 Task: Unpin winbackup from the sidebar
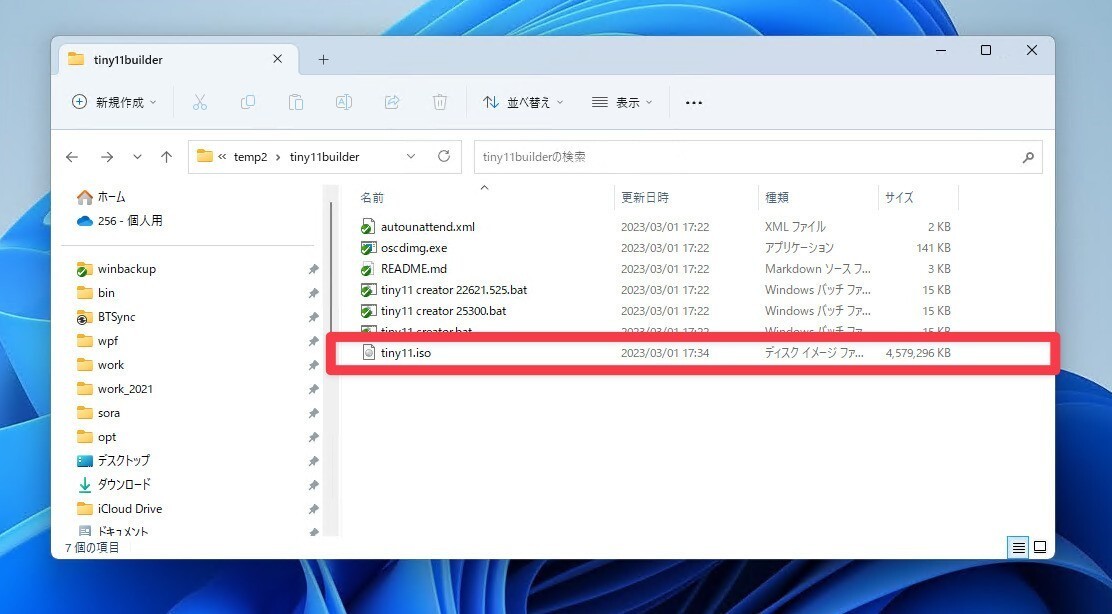(x=313, y=268)
